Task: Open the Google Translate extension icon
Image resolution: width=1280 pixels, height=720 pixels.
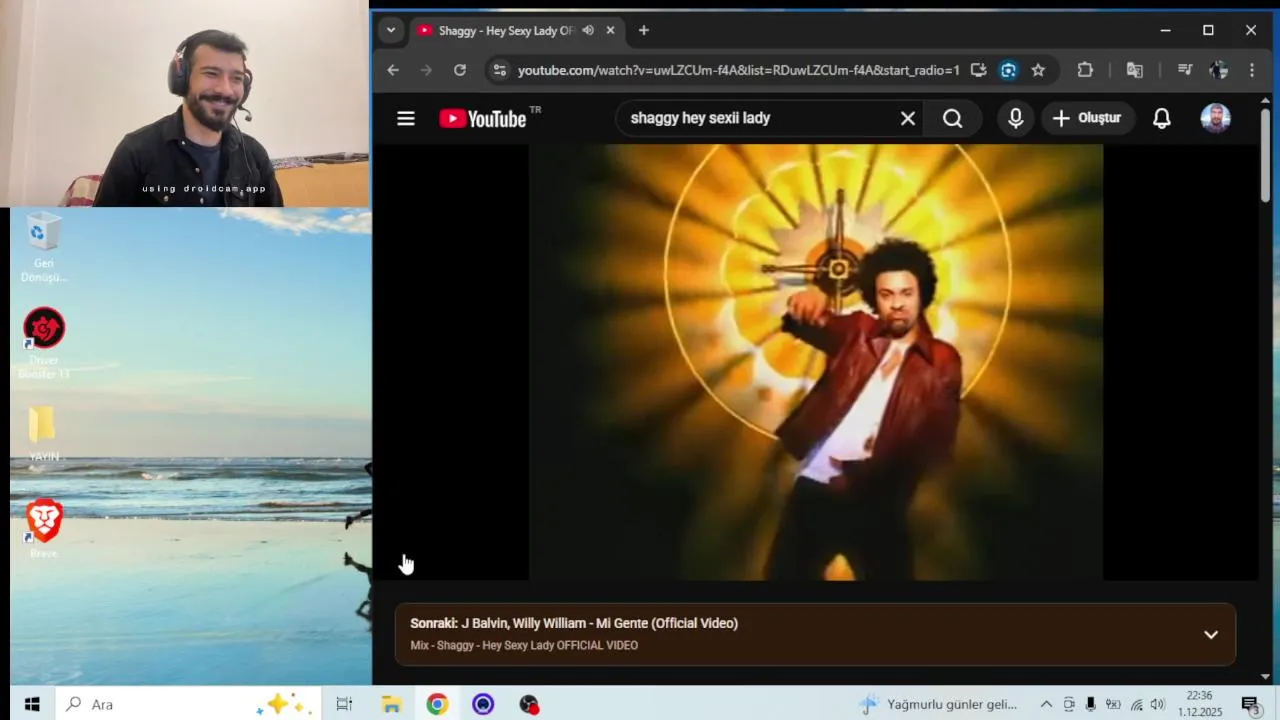Action: coord(1134,70)
